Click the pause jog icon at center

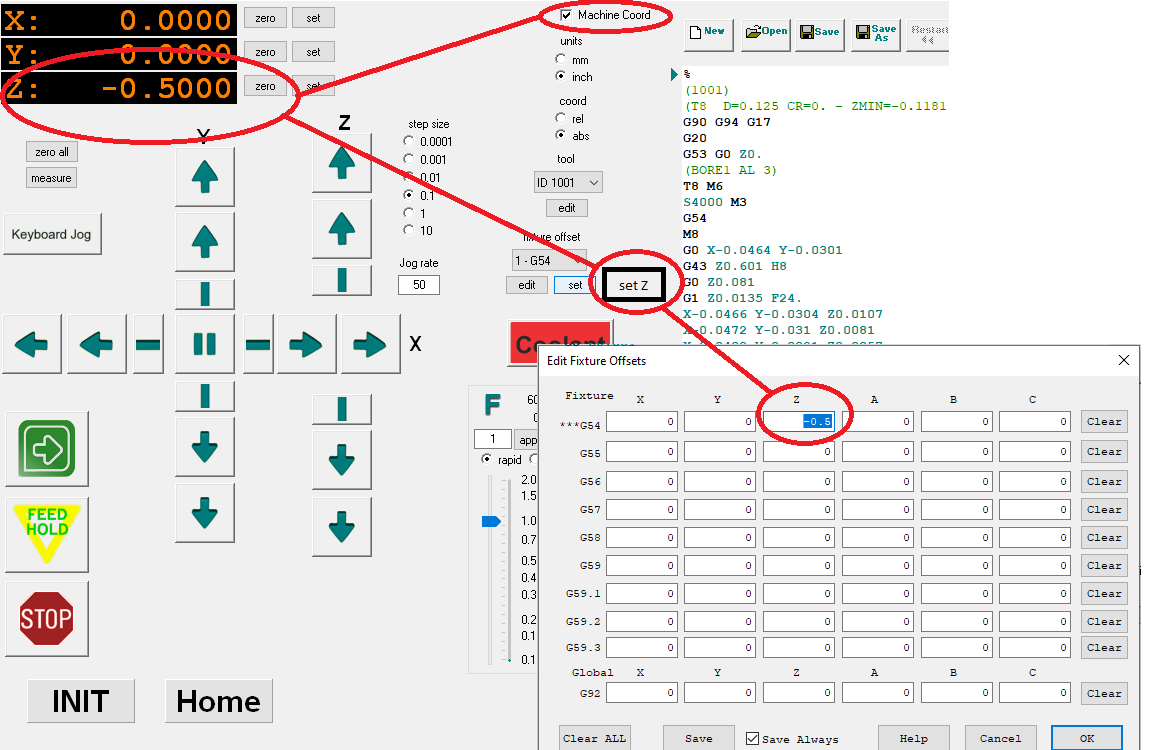[x=204, y=345]
